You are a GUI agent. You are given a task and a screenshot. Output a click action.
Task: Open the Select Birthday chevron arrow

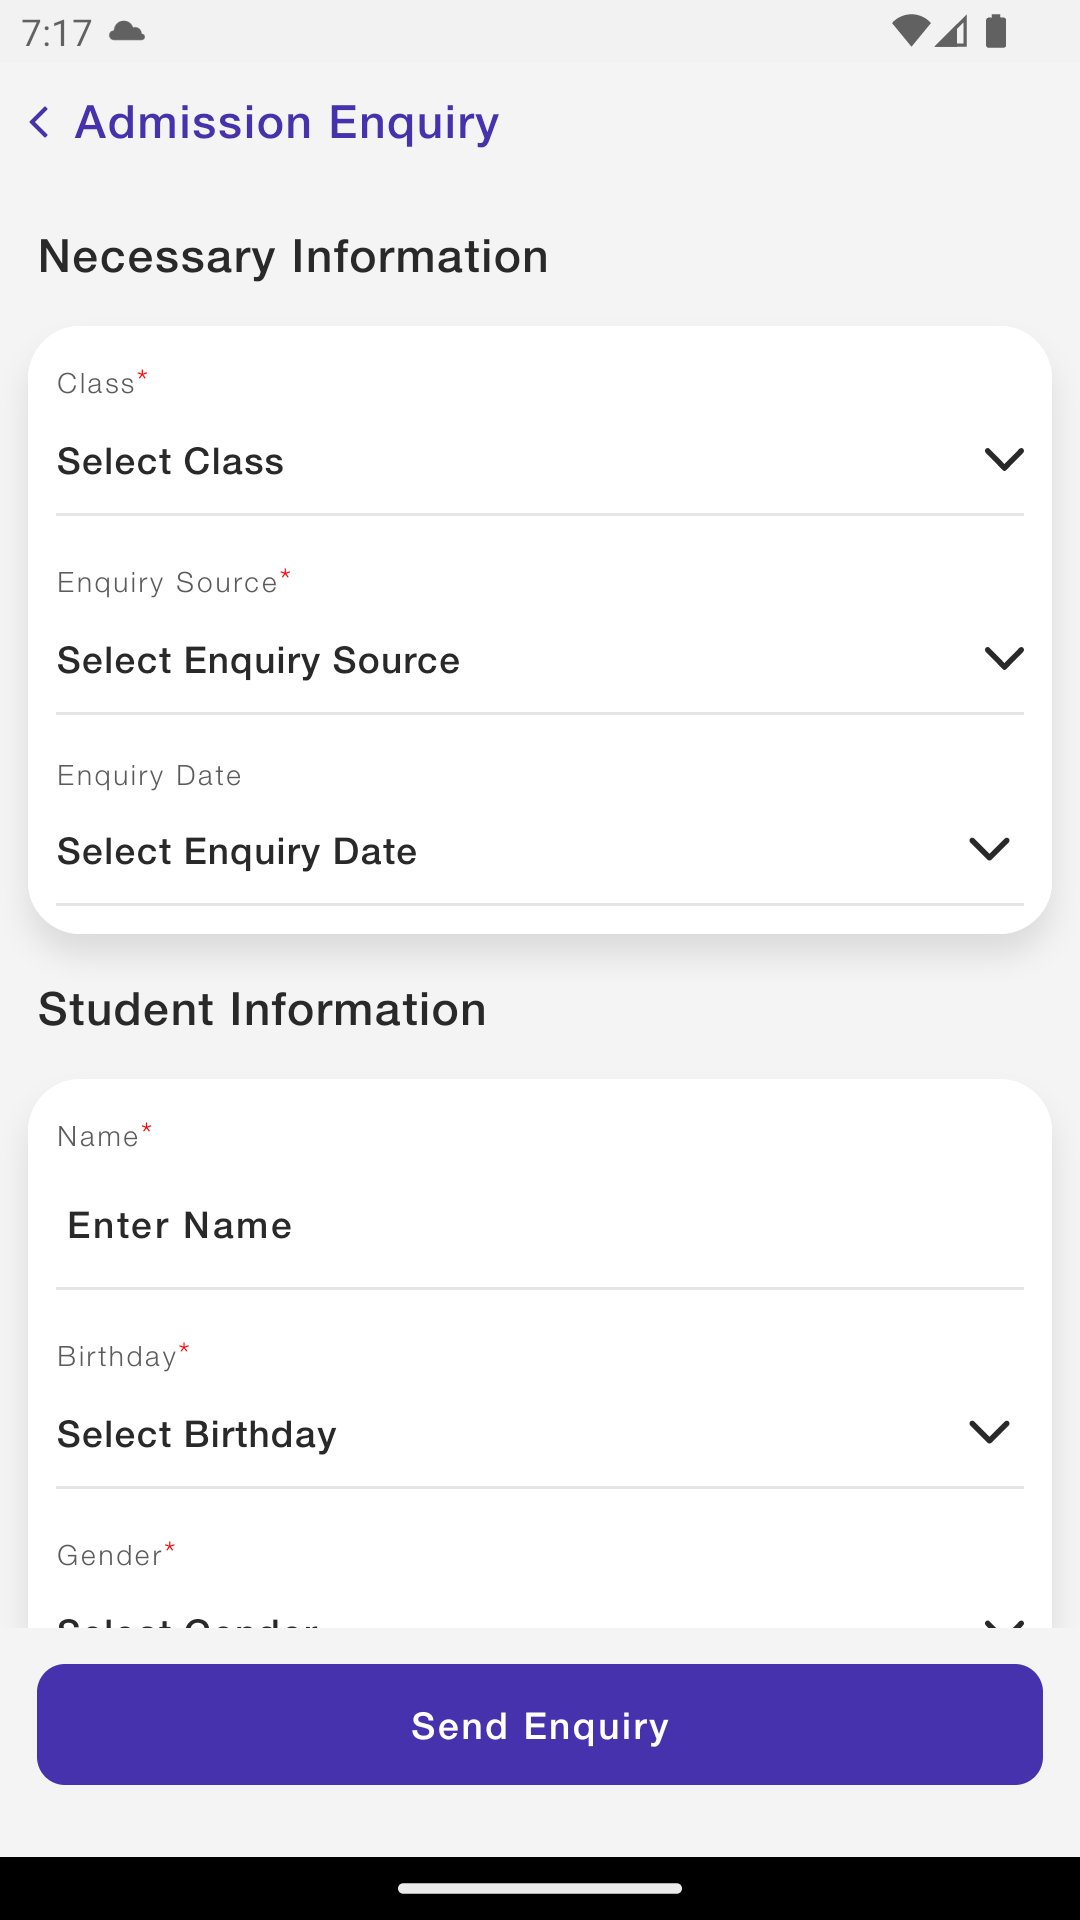[989, 1432]
